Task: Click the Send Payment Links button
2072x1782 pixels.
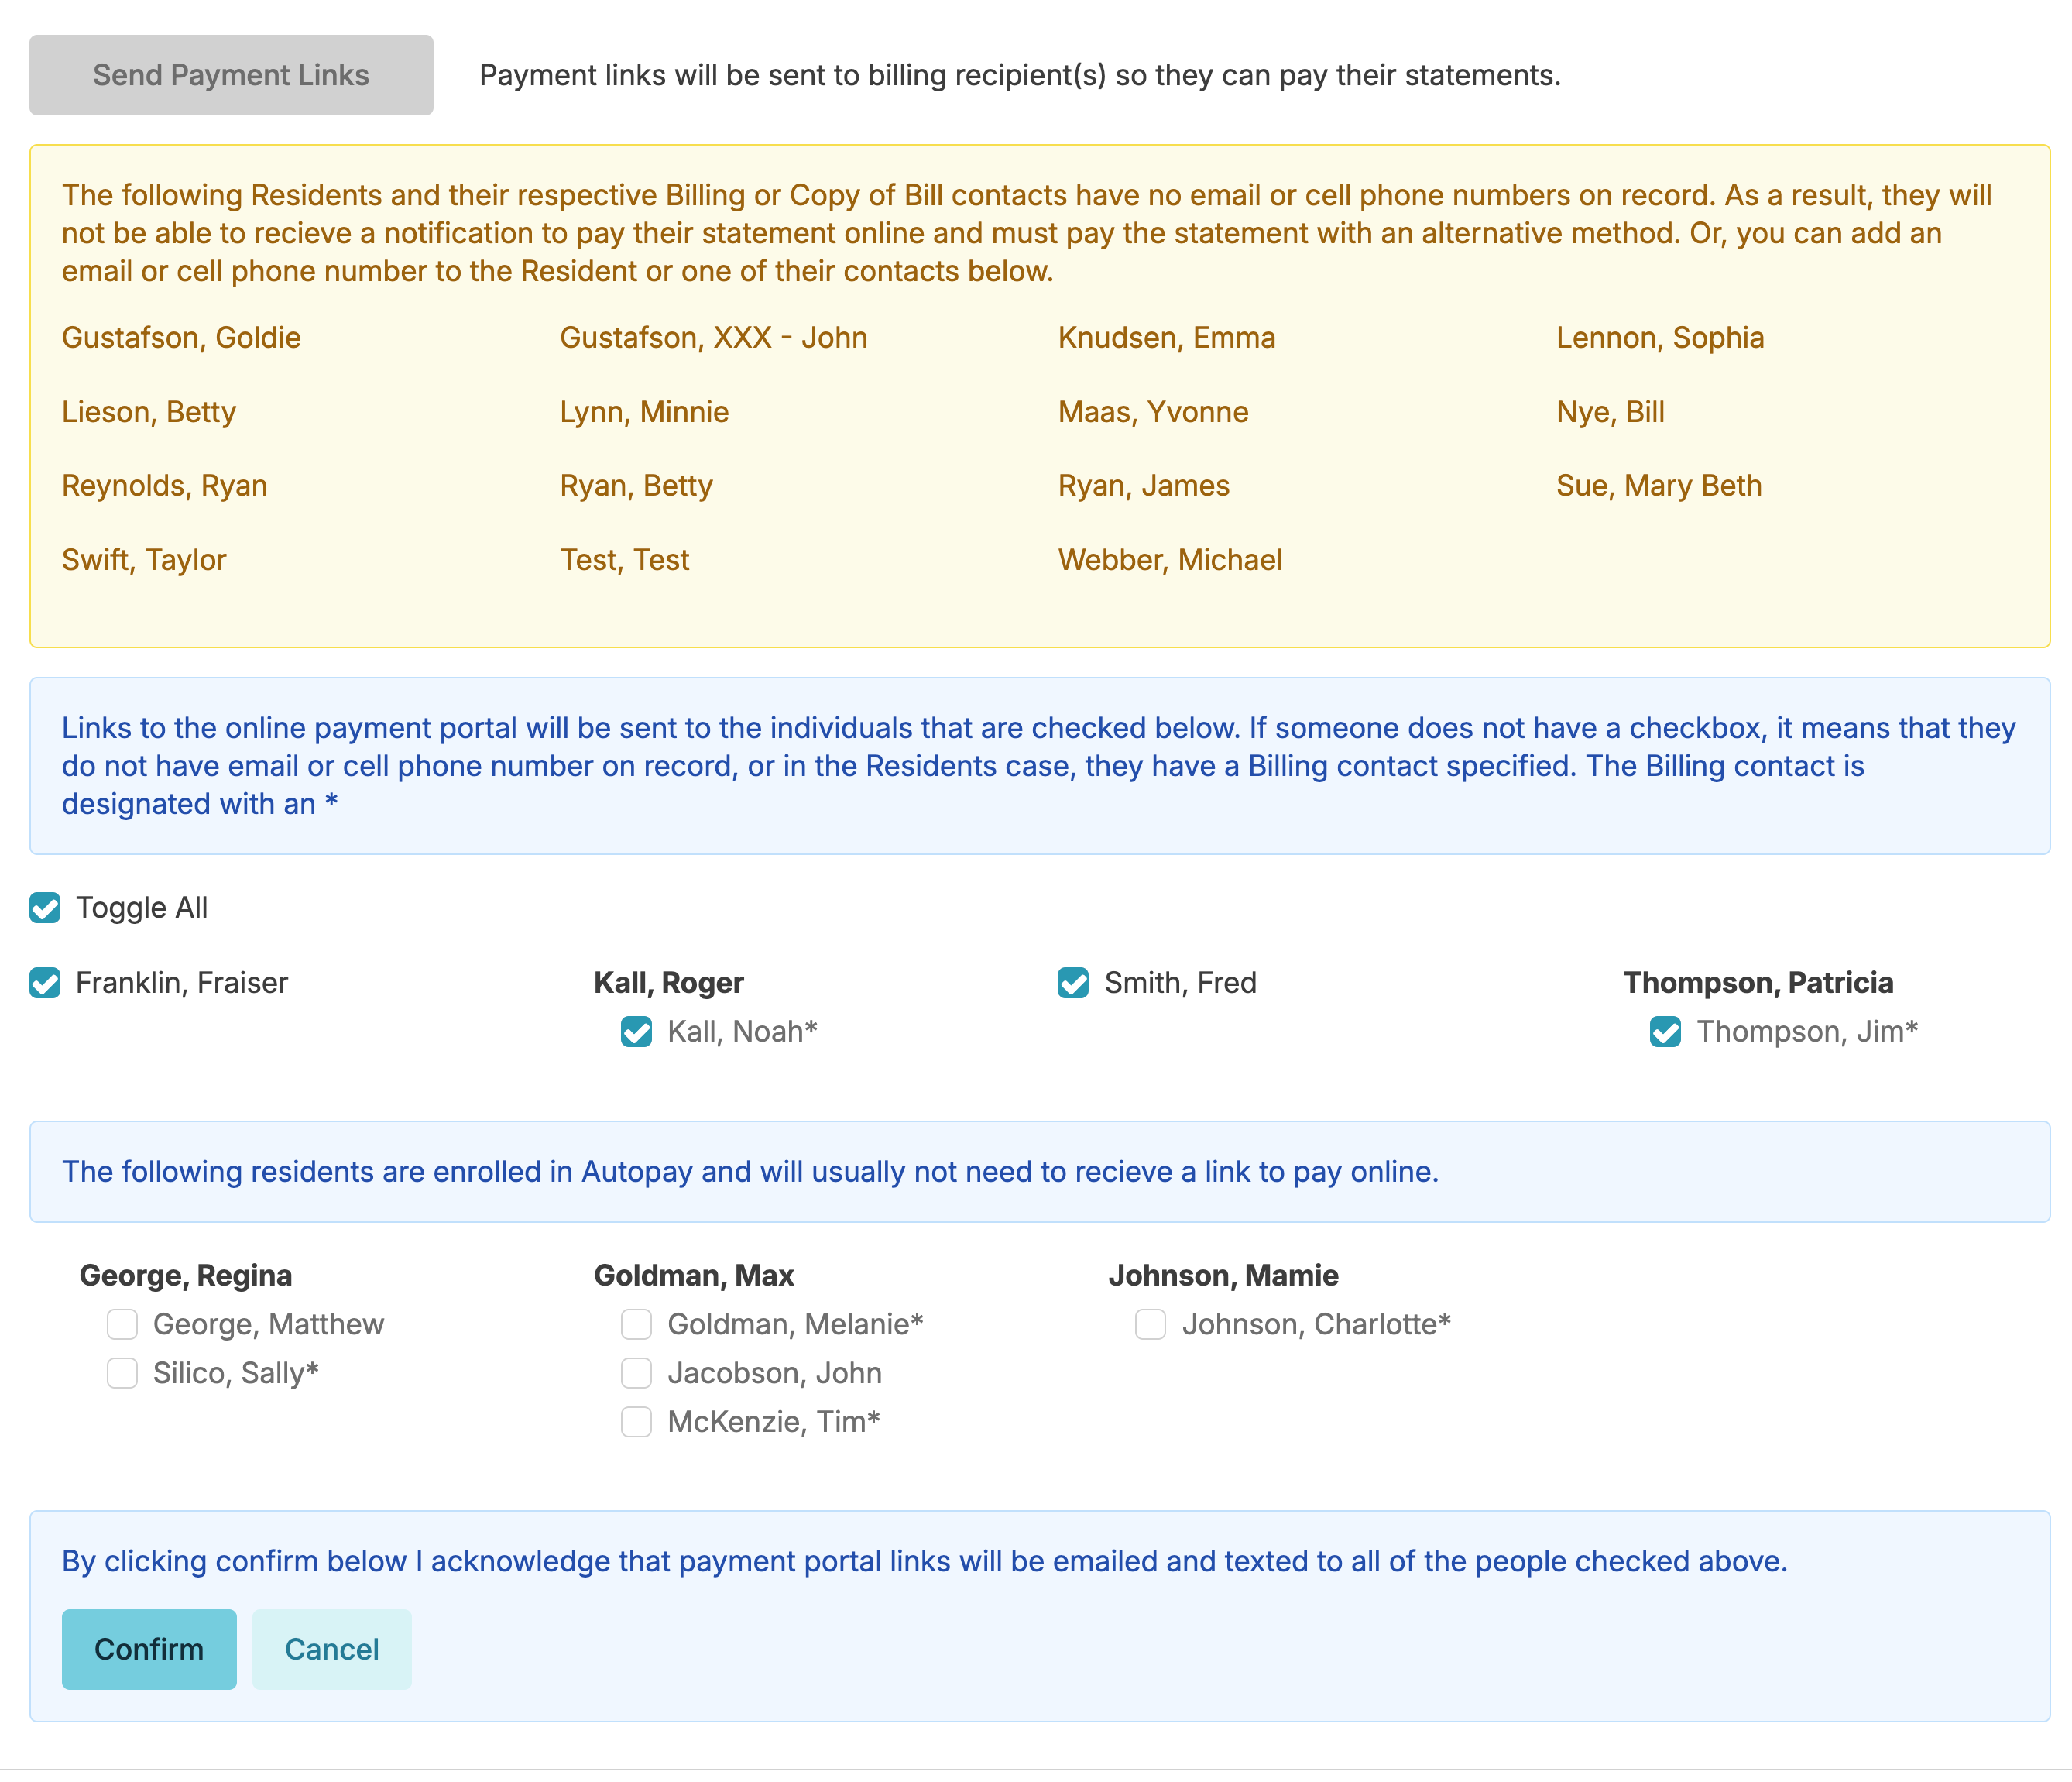Action: [x=231, y=75]
